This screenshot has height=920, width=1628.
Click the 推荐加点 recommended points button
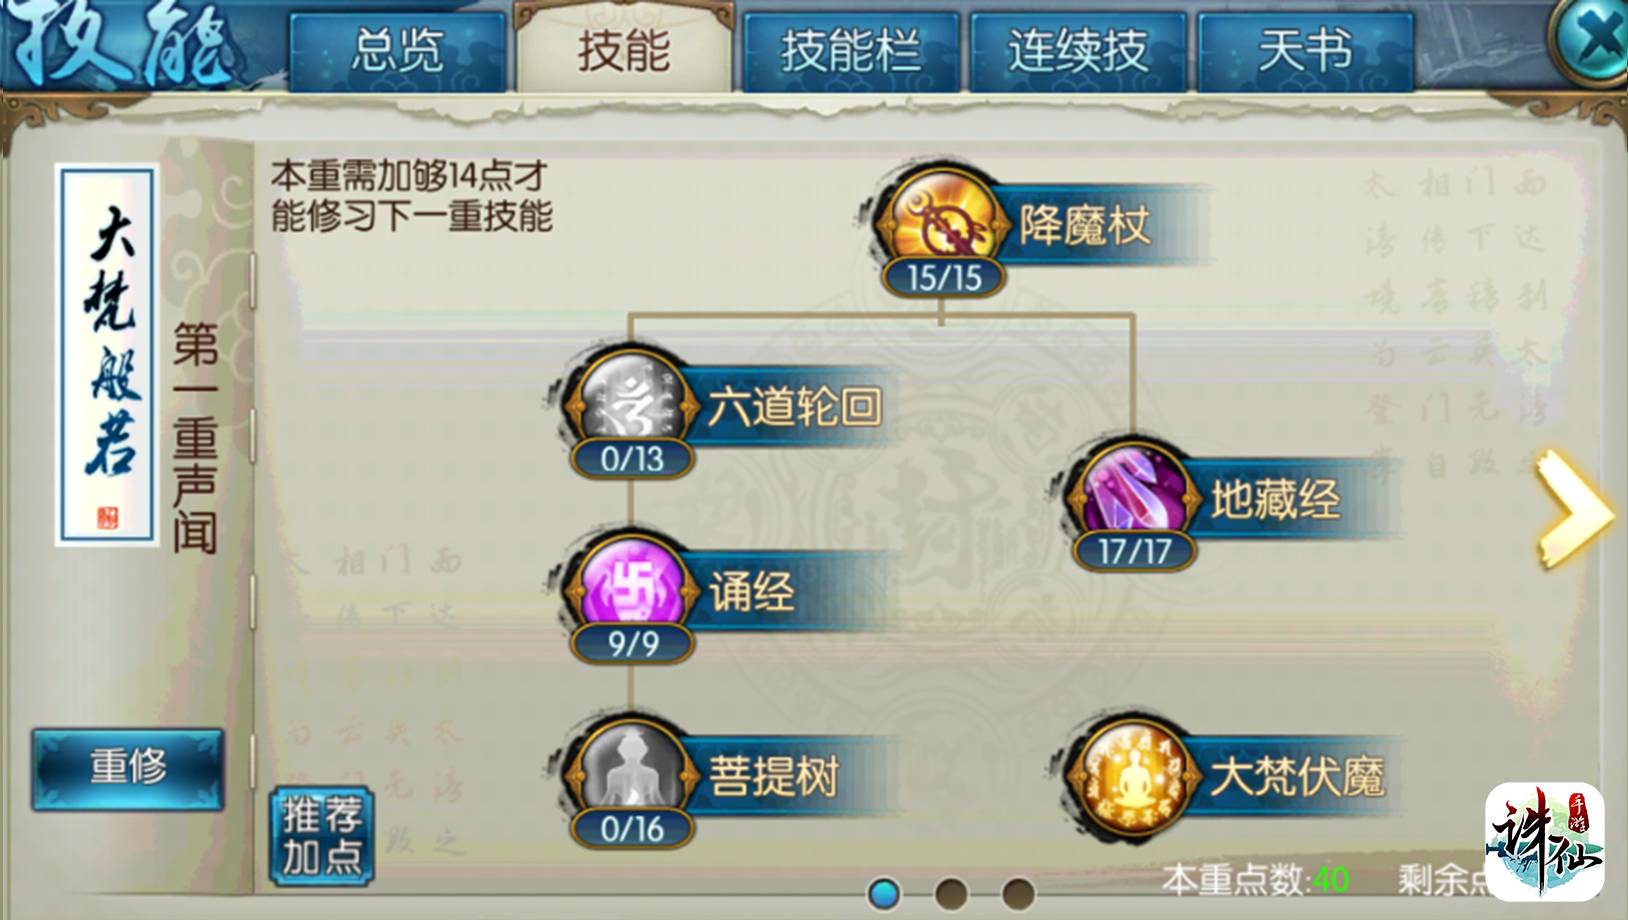pos(322,837)
